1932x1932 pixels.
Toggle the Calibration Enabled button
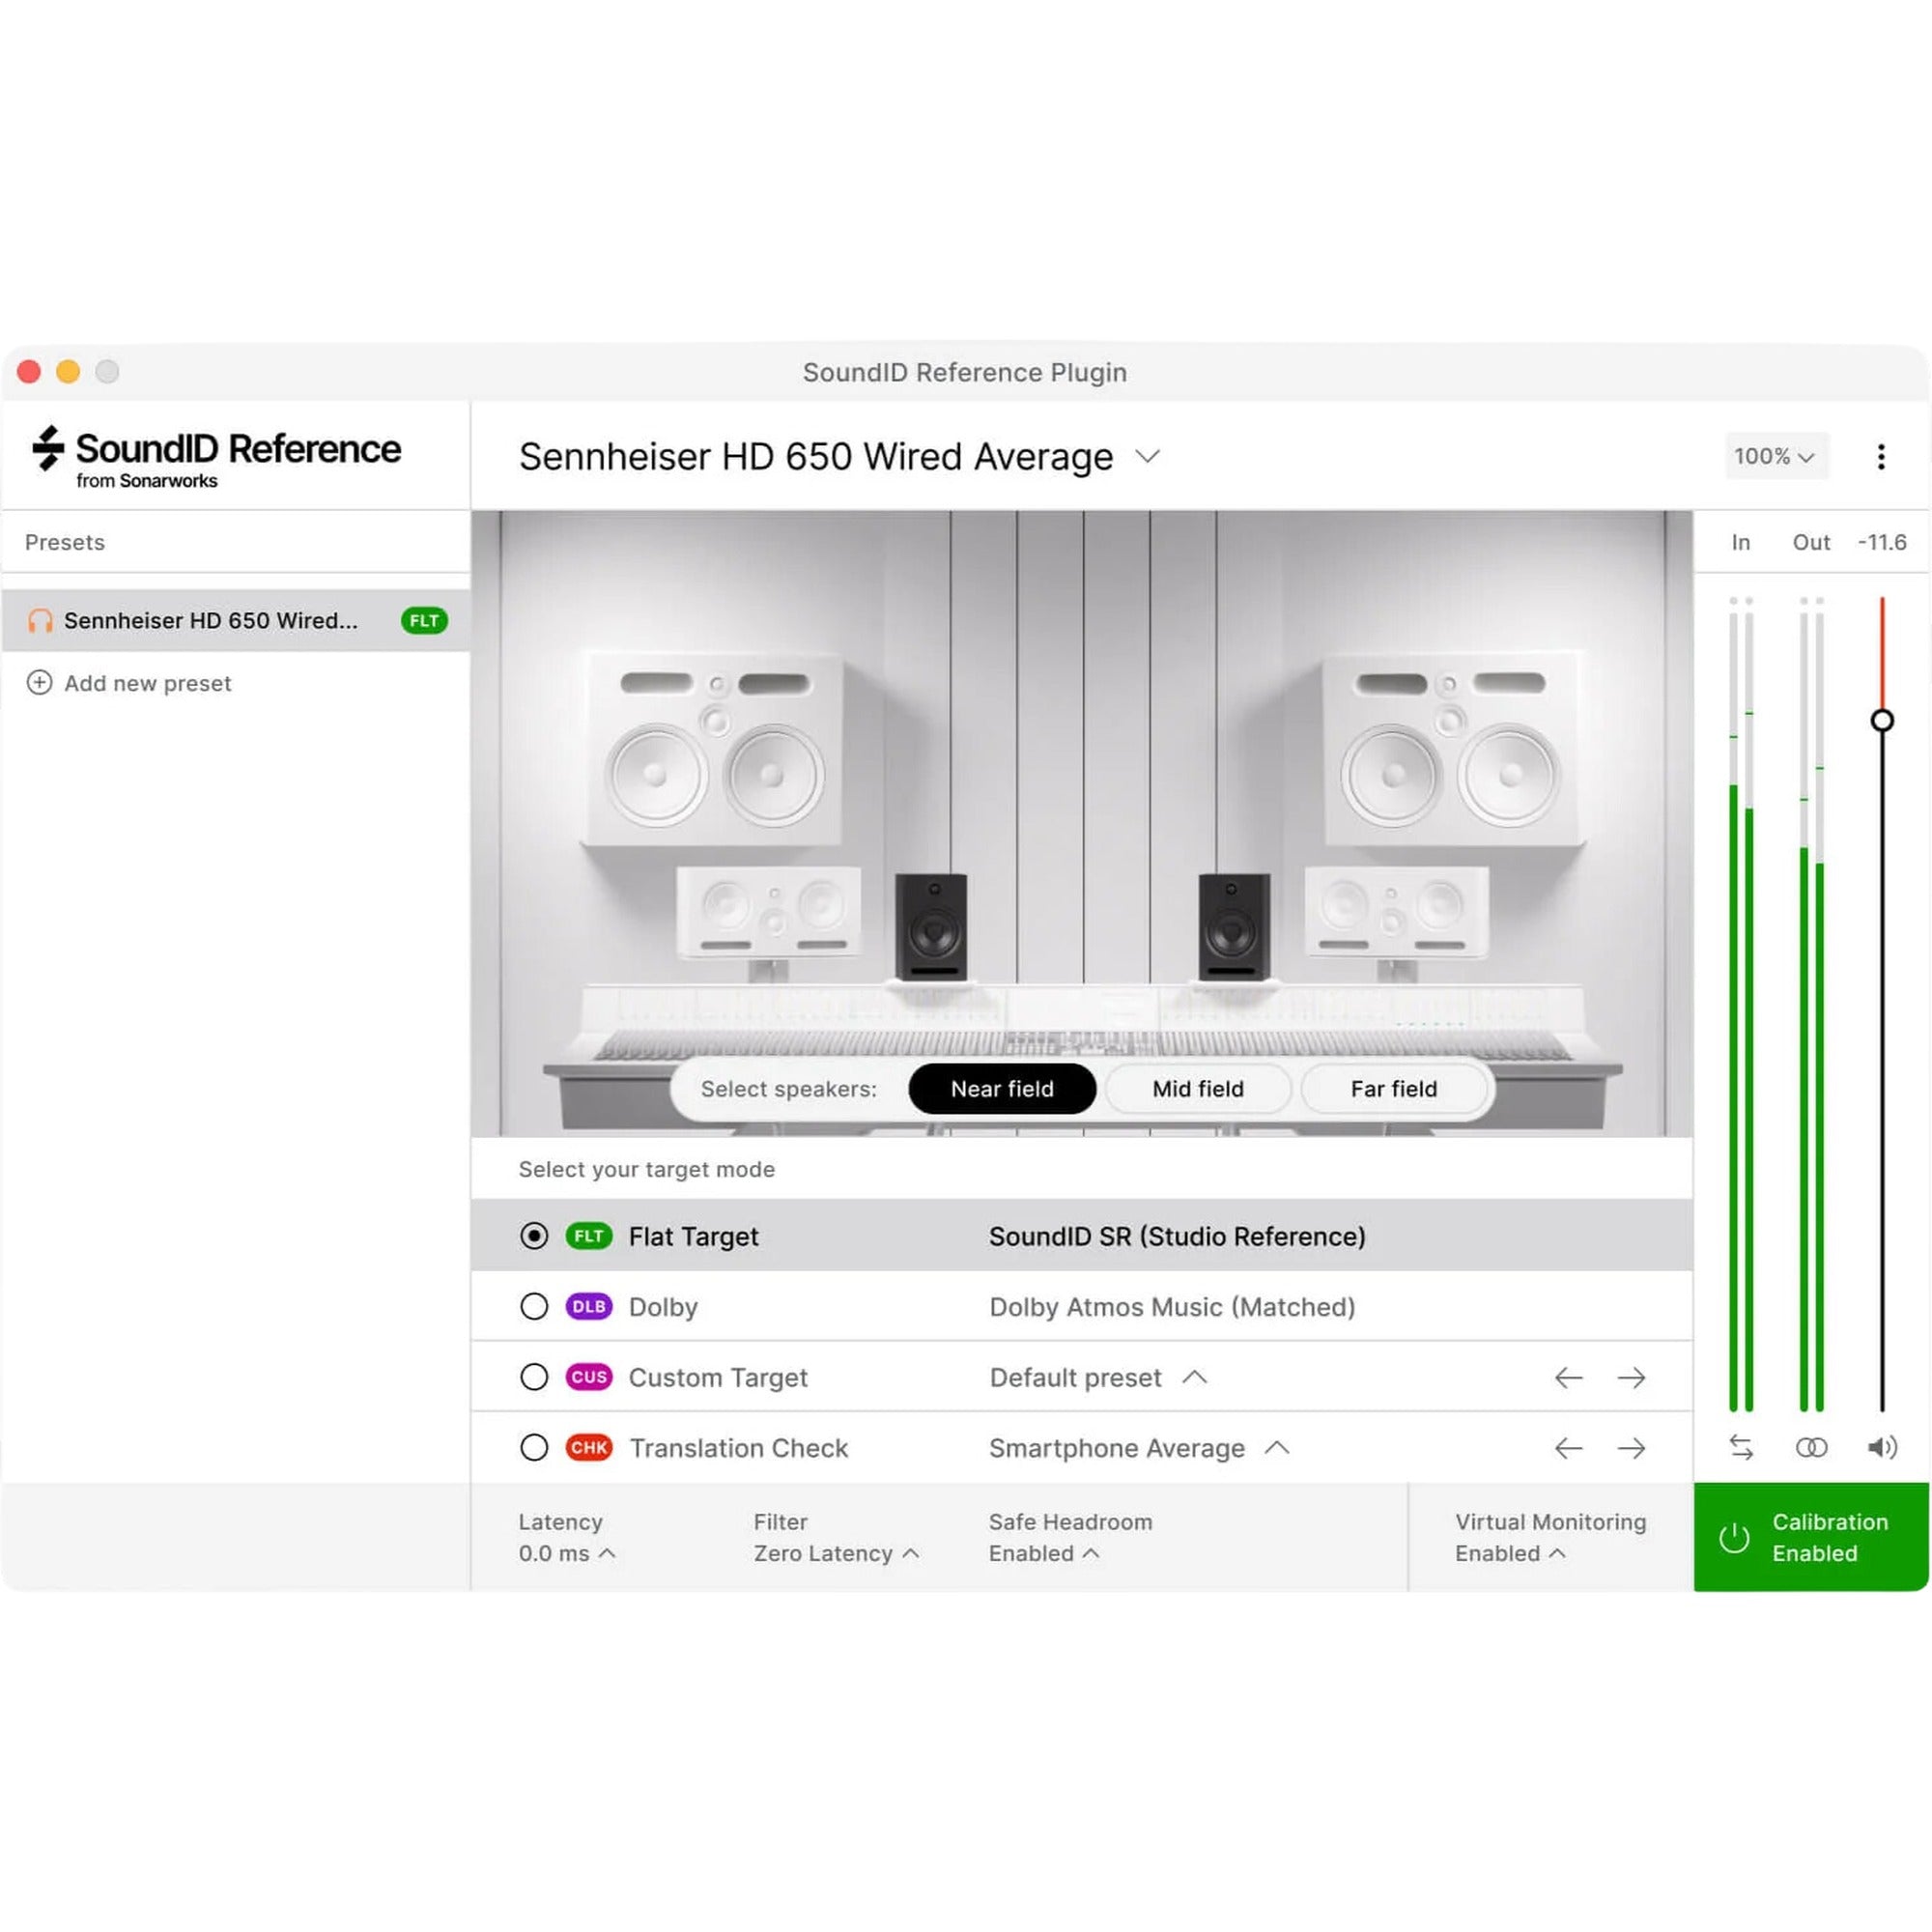pyautogui.click(x=1811, y=1537)
